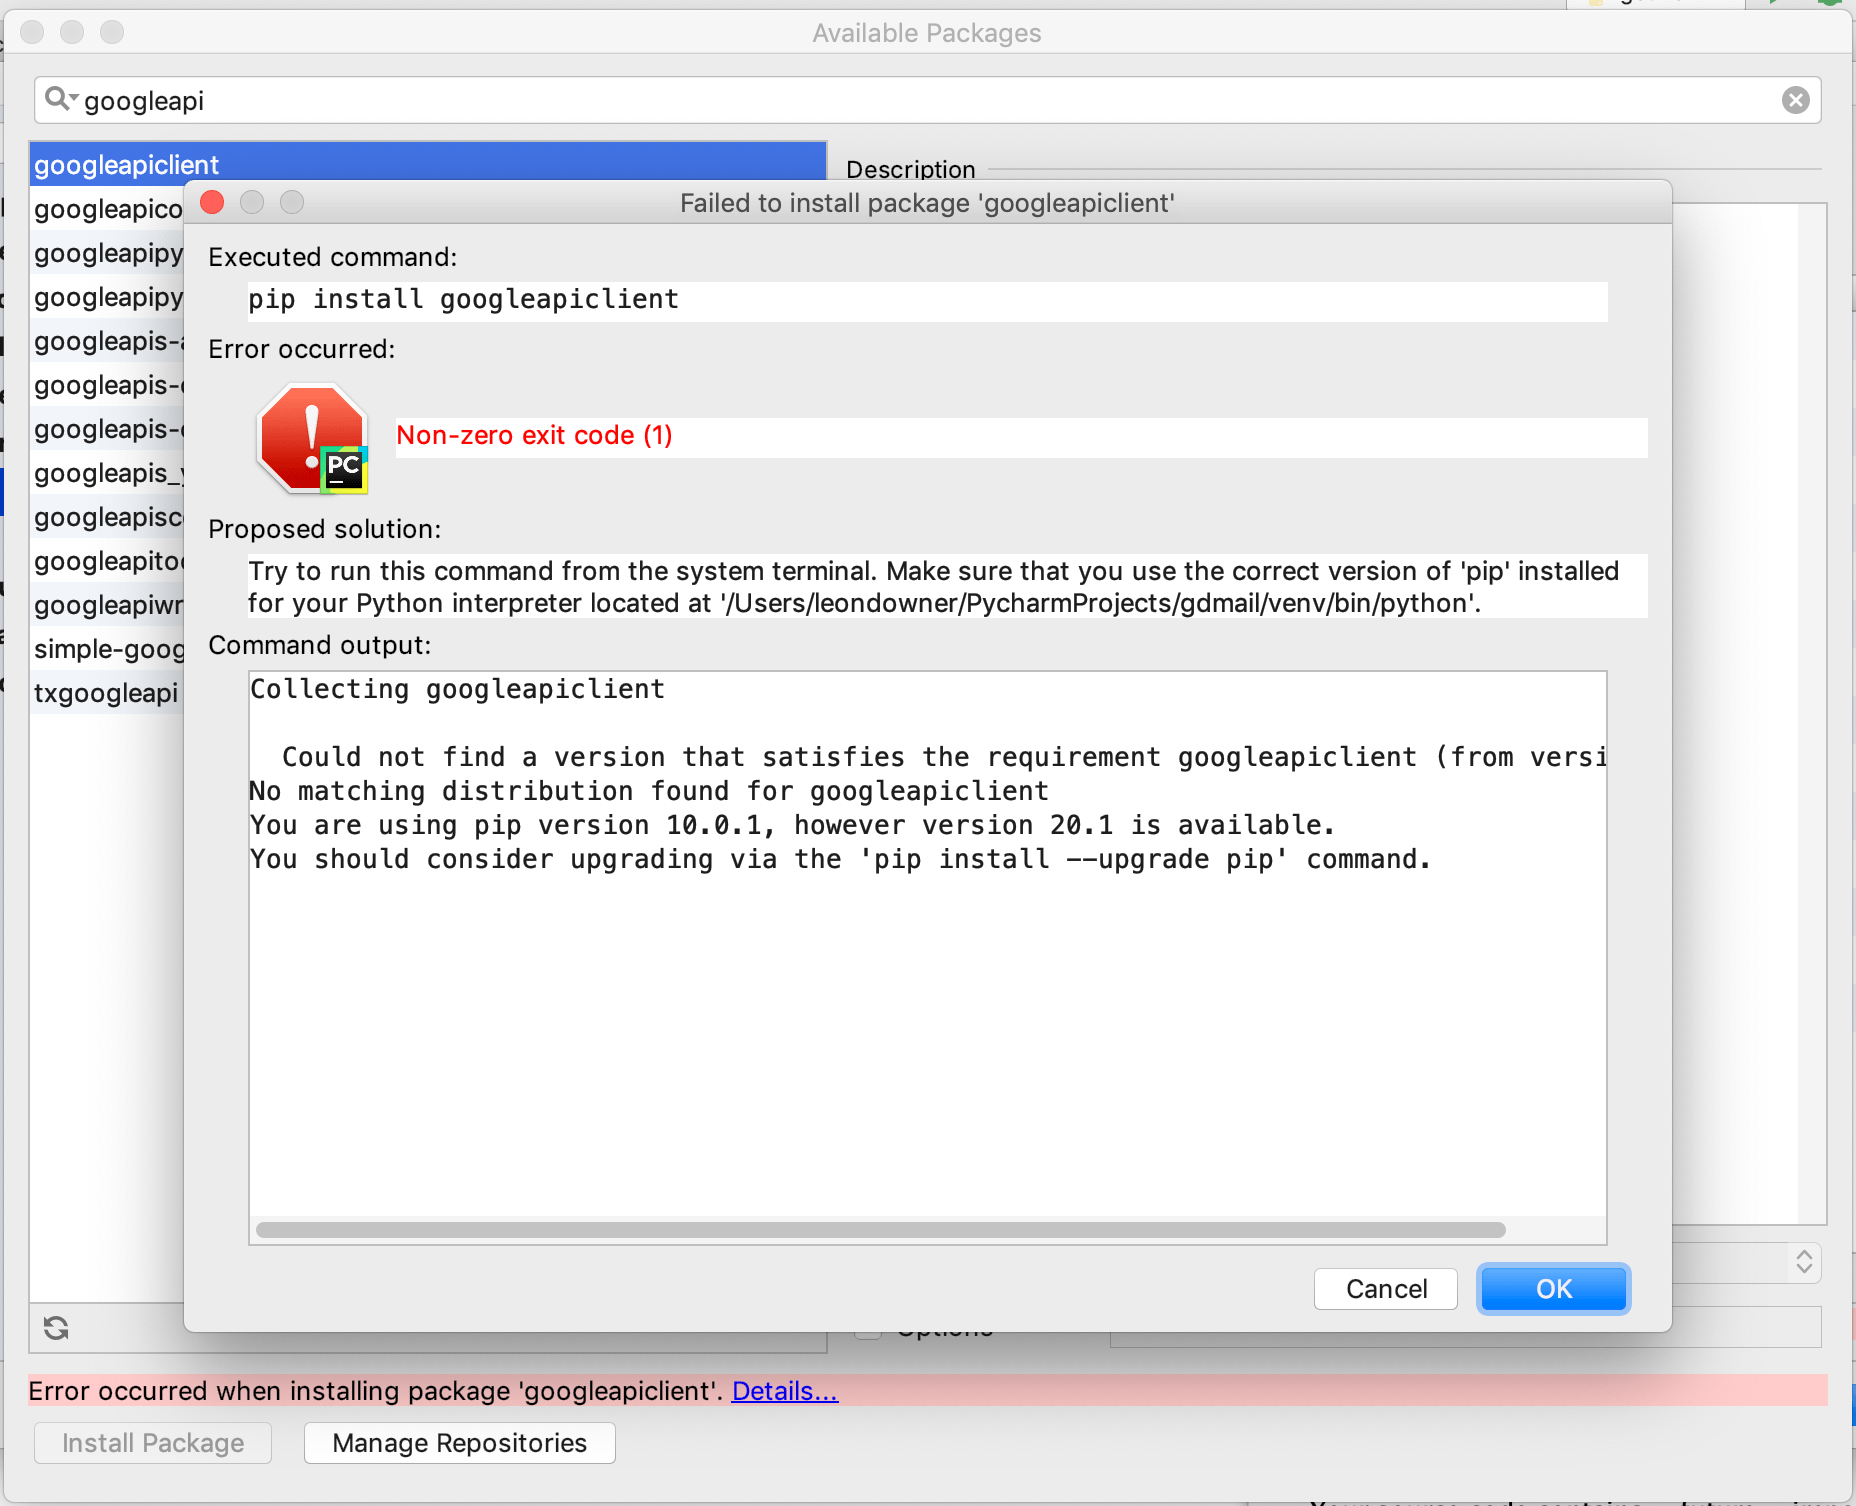Click the search magnifier icon in package search
This screenshot has height=1506, width=1856.
(60, 99)
